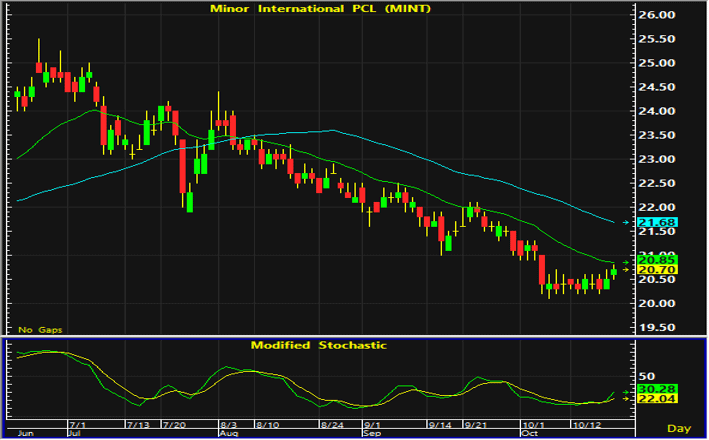This screenshot has width=709, height=440.
Task: Click the 23.50 price axis label
Action: tap(656, 135)
